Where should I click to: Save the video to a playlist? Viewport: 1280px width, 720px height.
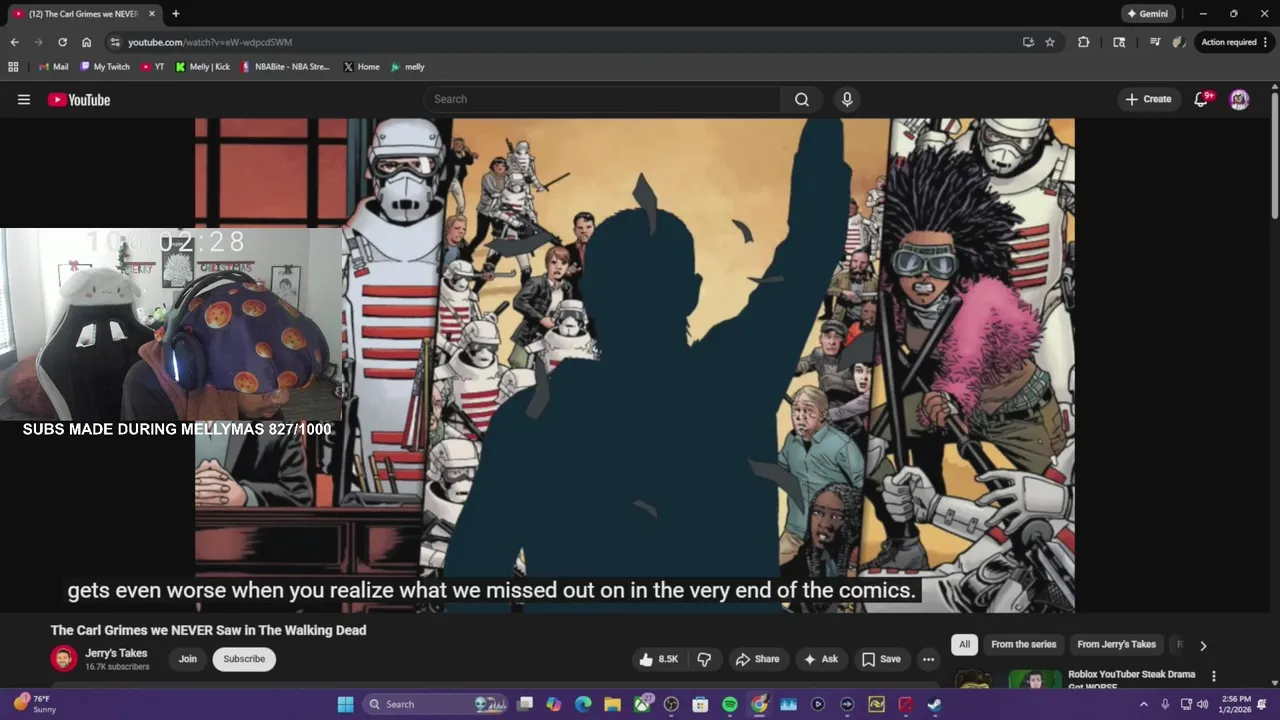[x=881, y=659]
